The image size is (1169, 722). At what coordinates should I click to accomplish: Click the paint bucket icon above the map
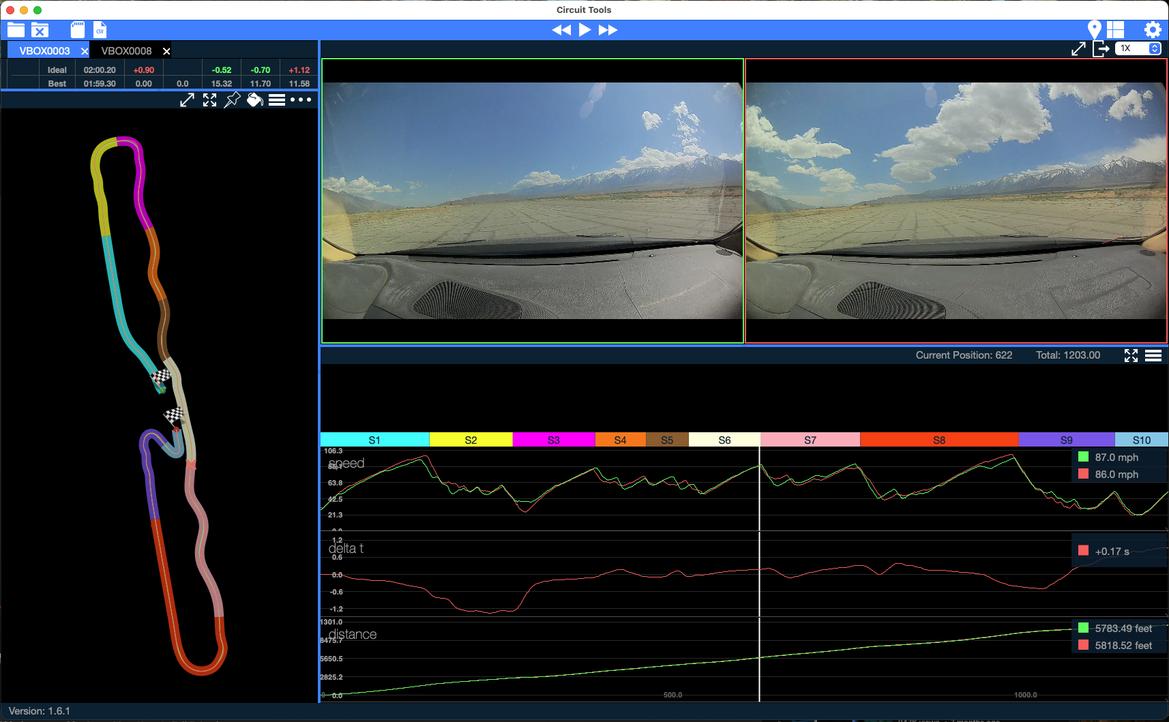(x=255, y=100)
